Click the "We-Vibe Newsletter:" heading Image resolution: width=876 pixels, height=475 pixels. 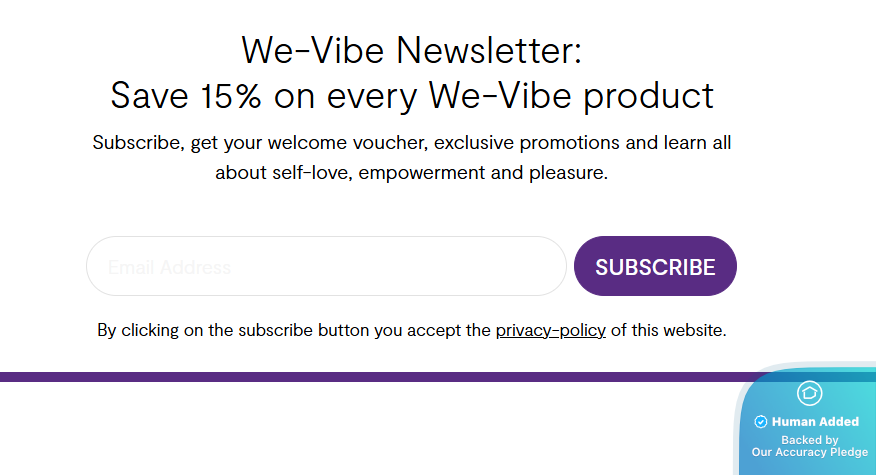pyautogui.click(x=411, y=49)
